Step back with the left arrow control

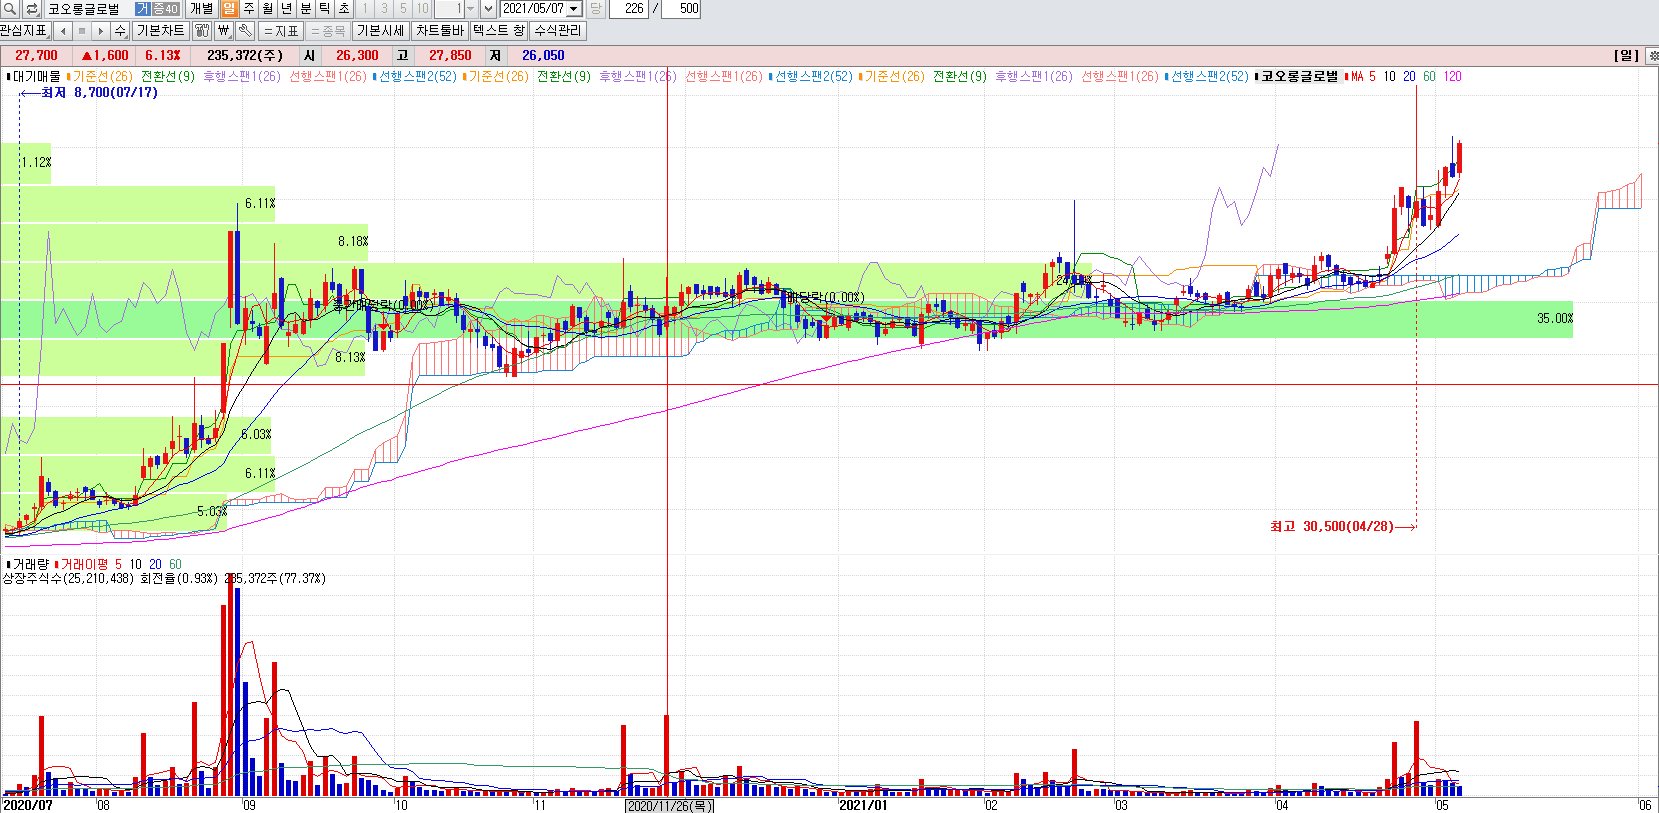pos(63,31)
